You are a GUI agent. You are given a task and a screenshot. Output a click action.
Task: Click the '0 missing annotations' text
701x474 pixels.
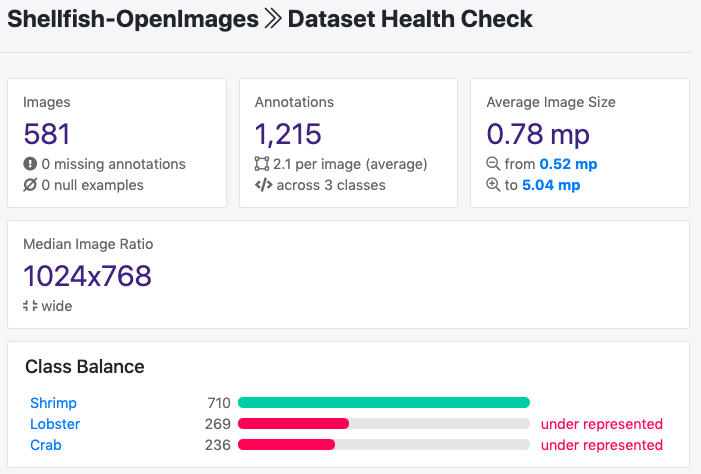click(x=114, y=164)
